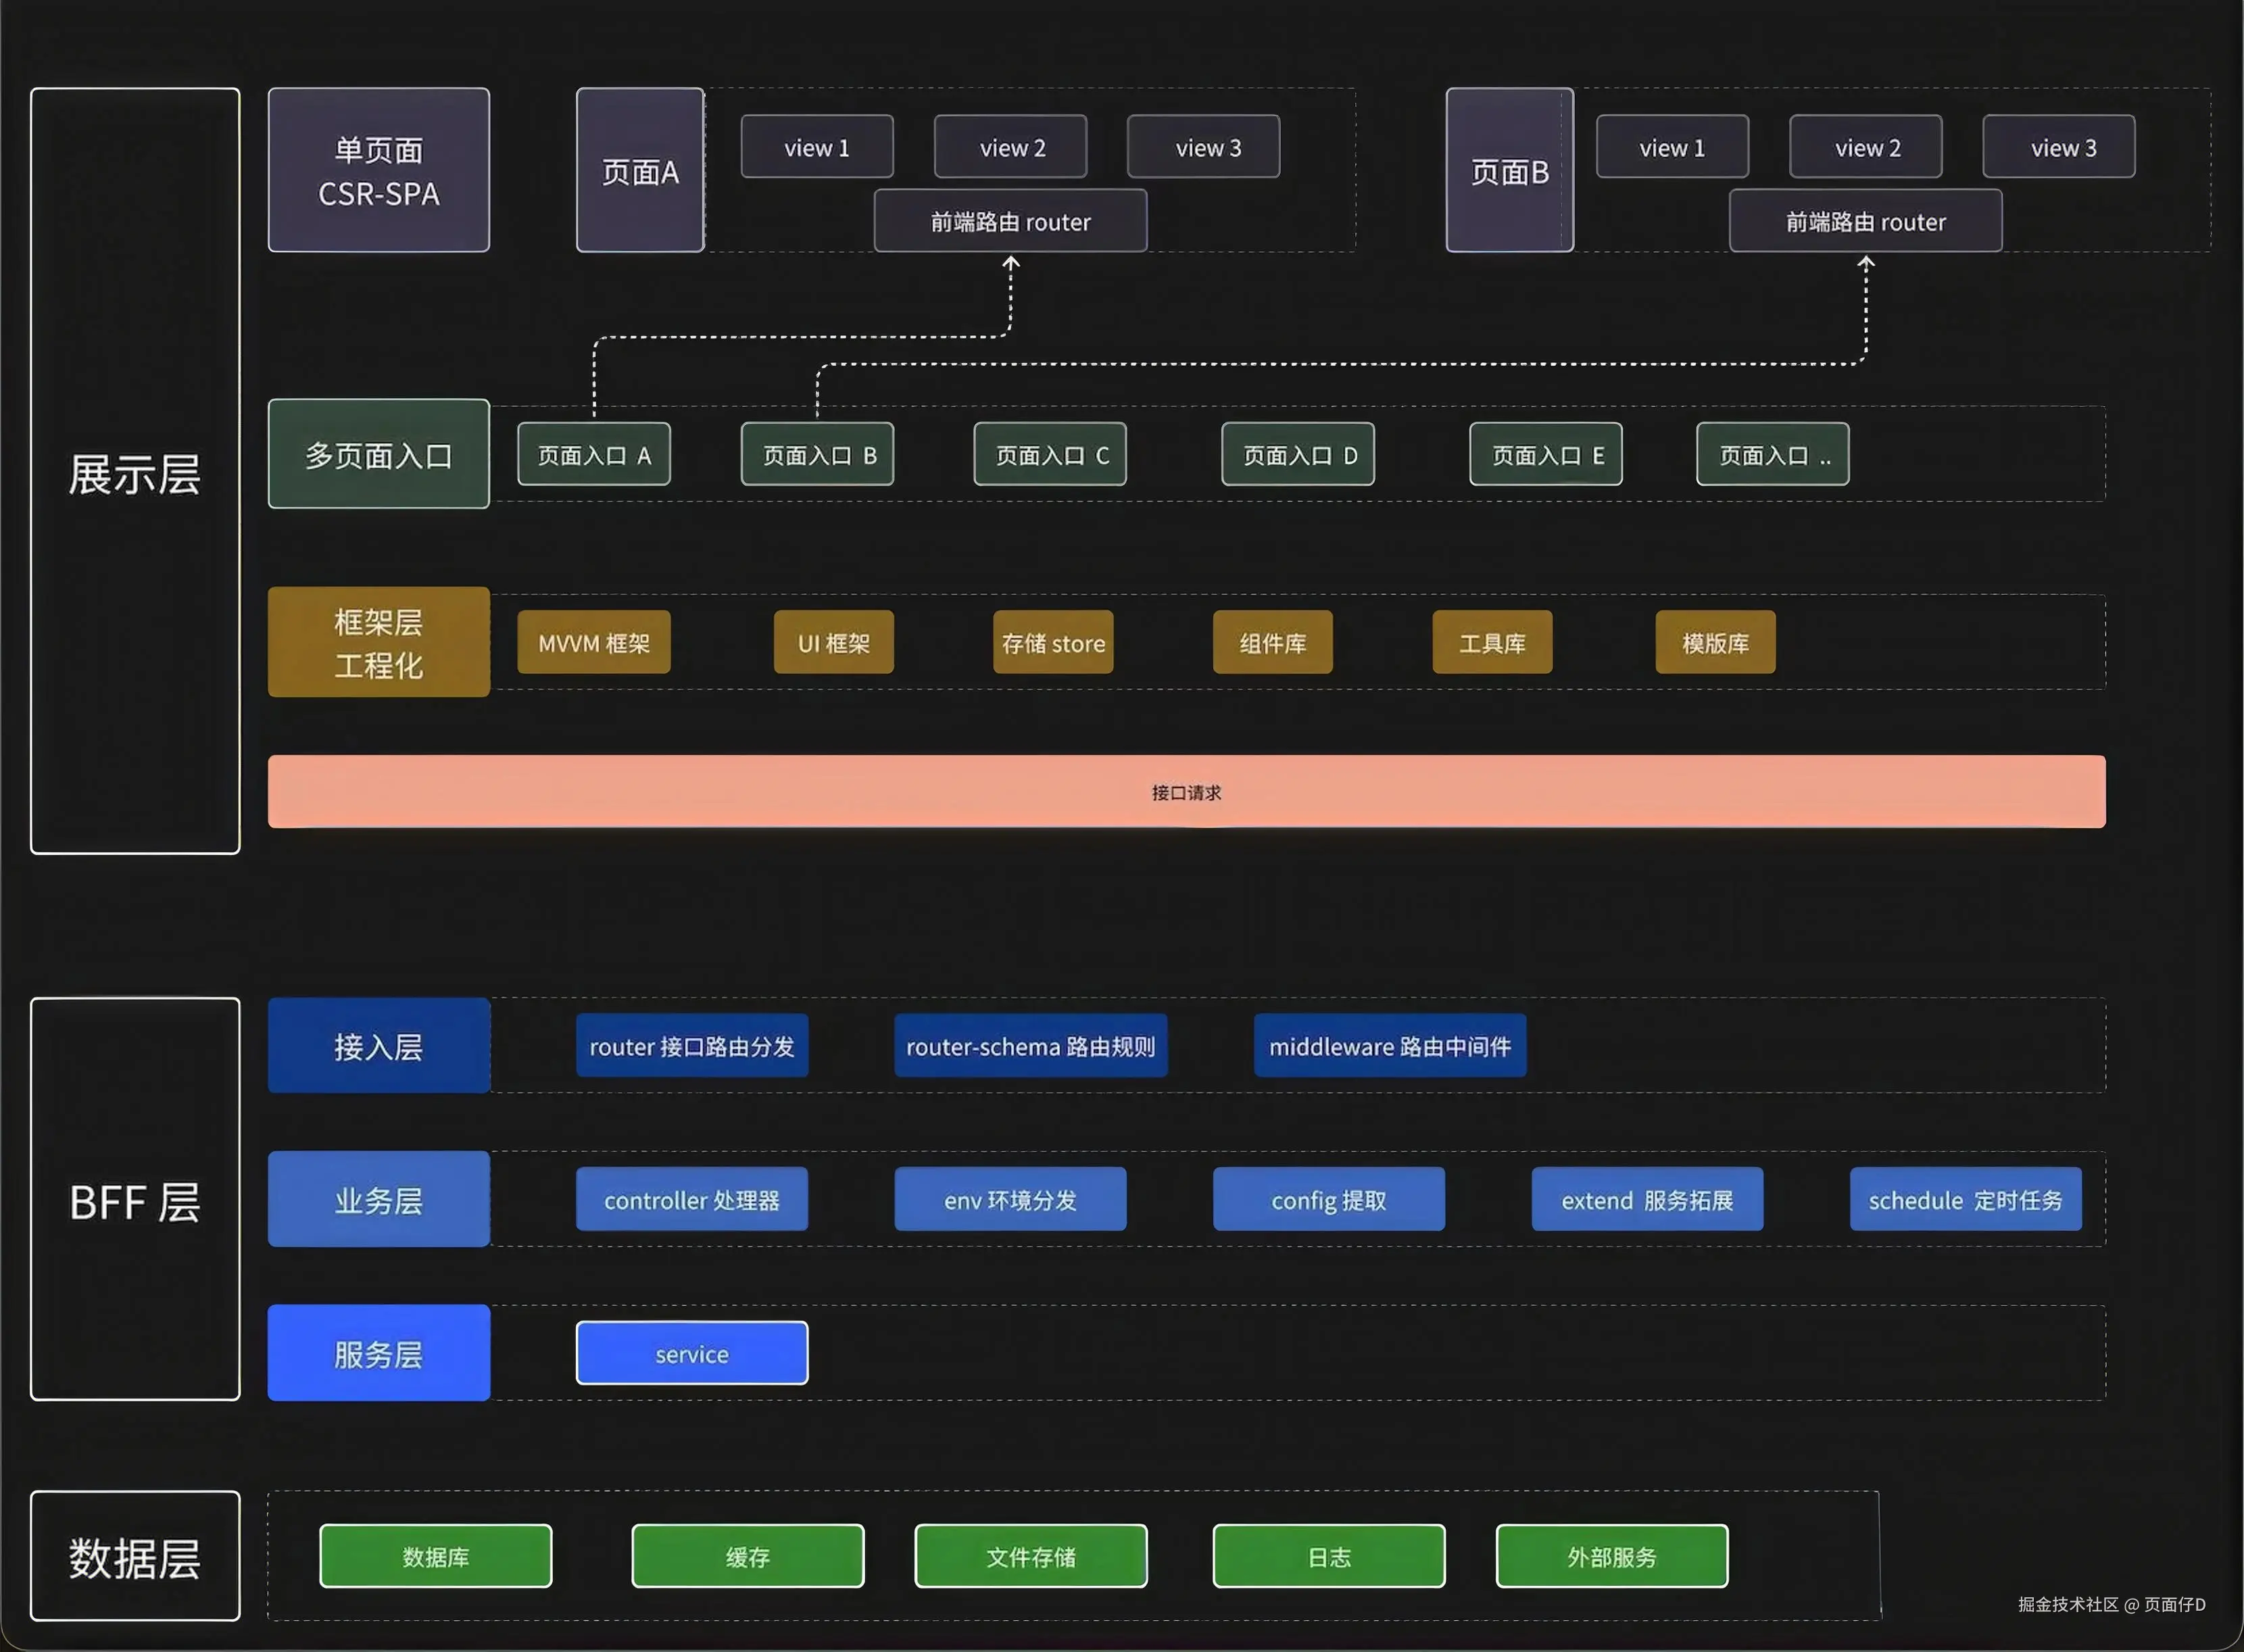Select the middleware 路由中间件 box
2244x1652 pixels.
(1390, 1046)
